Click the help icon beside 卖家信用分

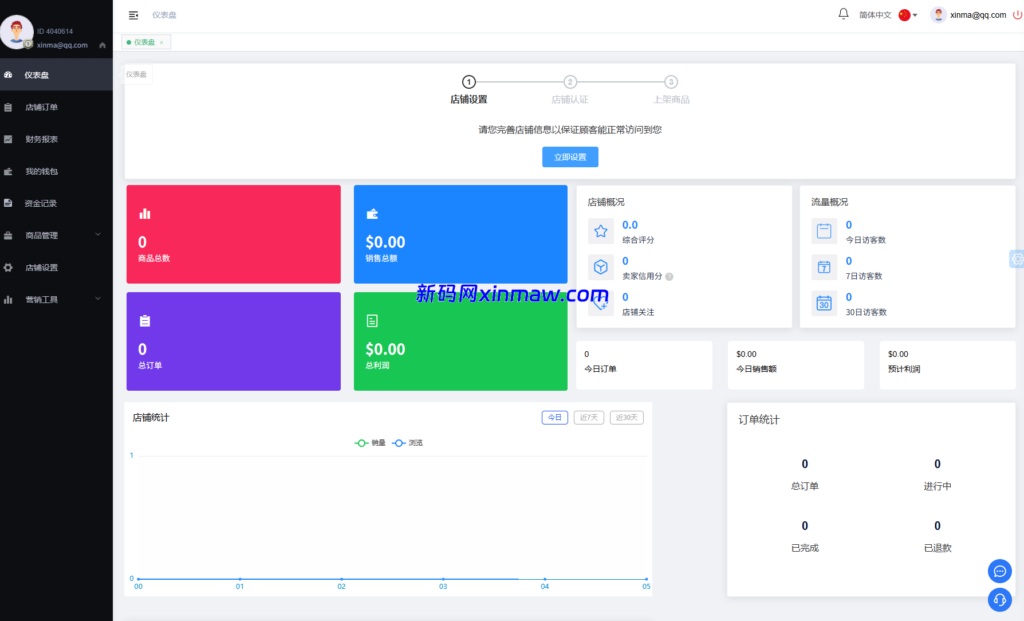669,276
